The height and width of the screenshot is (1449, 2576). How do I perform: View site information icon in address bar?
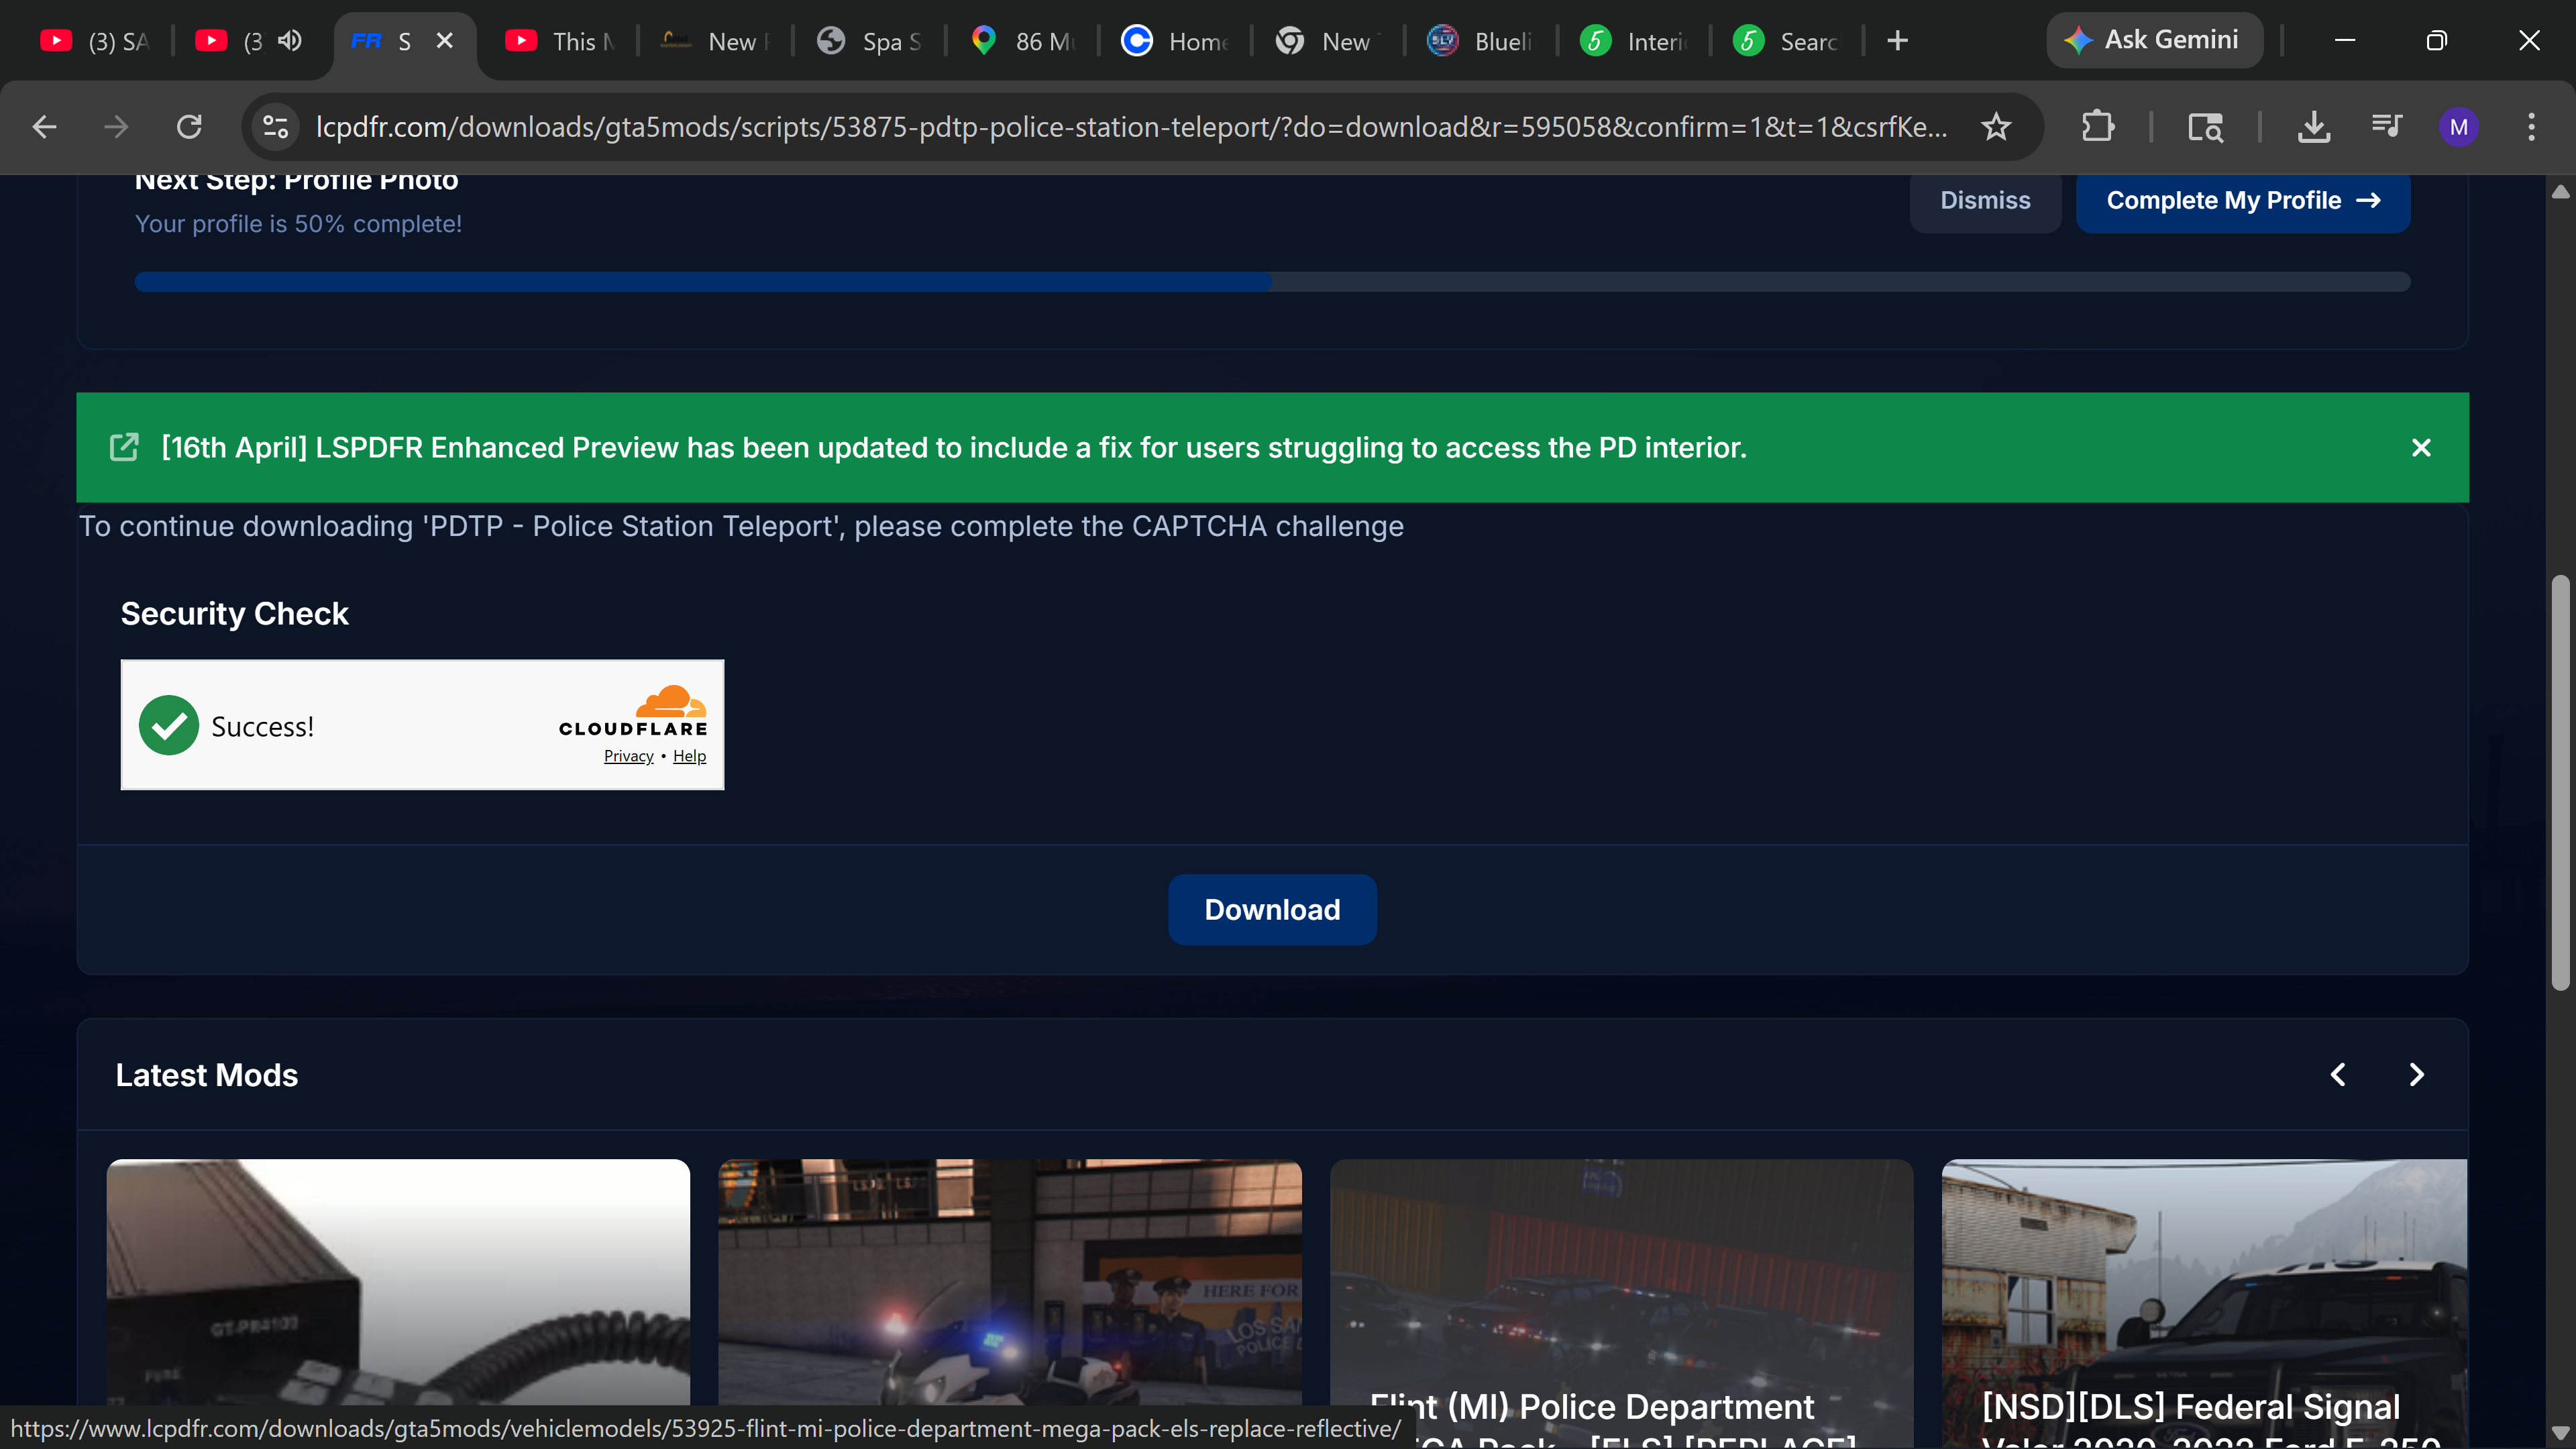point(275,127)
